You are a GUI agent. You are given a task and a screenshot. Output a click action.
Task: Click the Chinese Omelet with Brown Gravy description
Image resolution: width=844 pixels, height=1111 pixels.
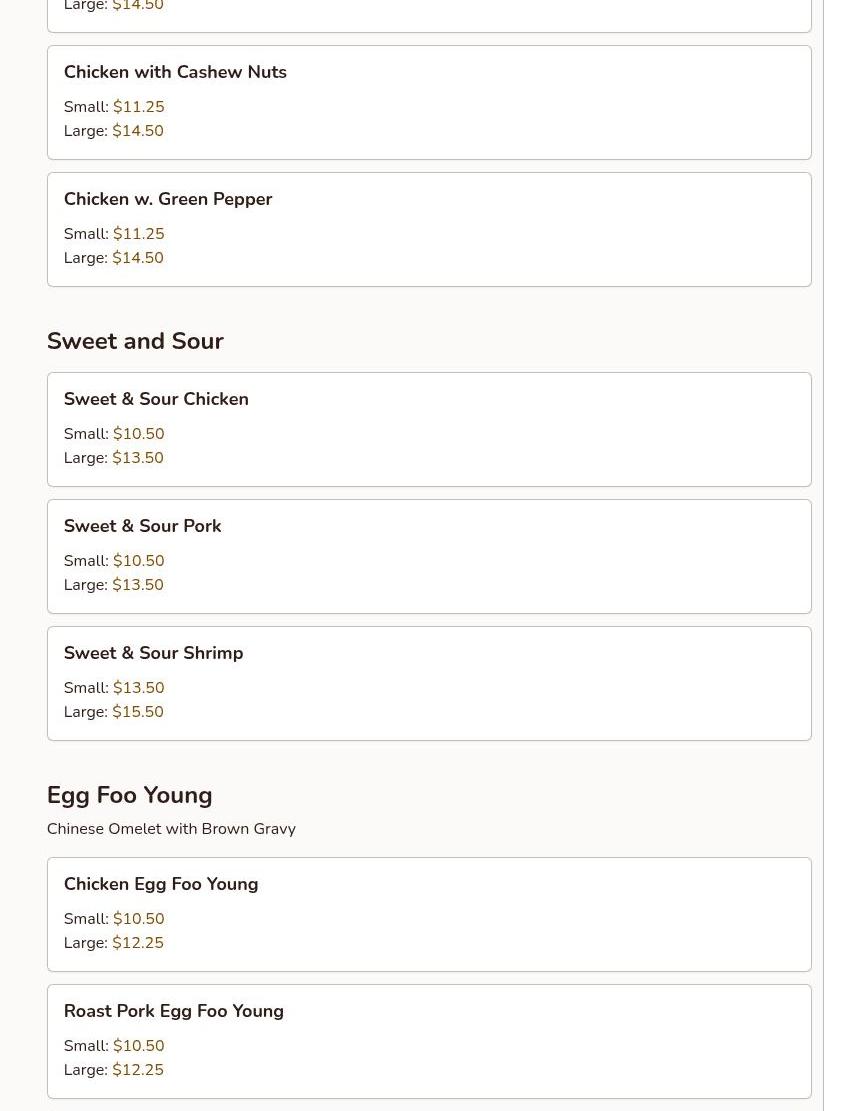[x=171, y=829]
